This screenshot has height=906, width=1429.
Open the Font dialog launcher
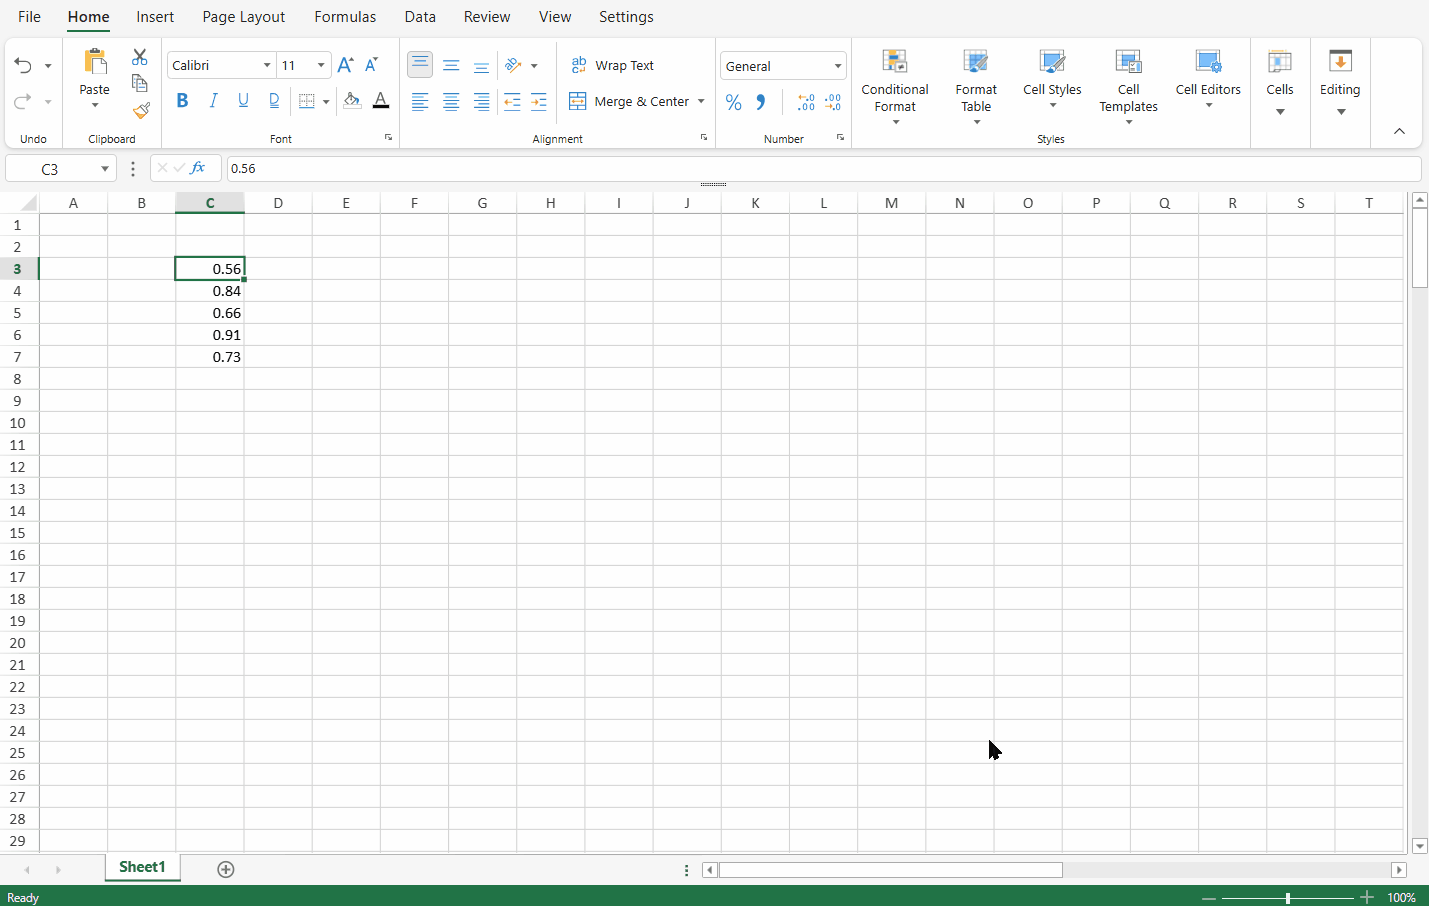[388, 138]
